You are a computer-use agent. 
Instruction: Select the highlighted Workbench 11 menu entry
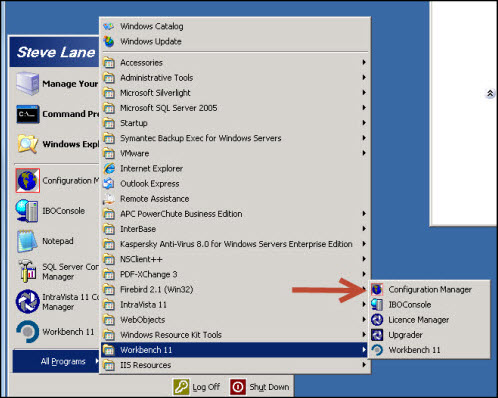(x=235, y=350)
